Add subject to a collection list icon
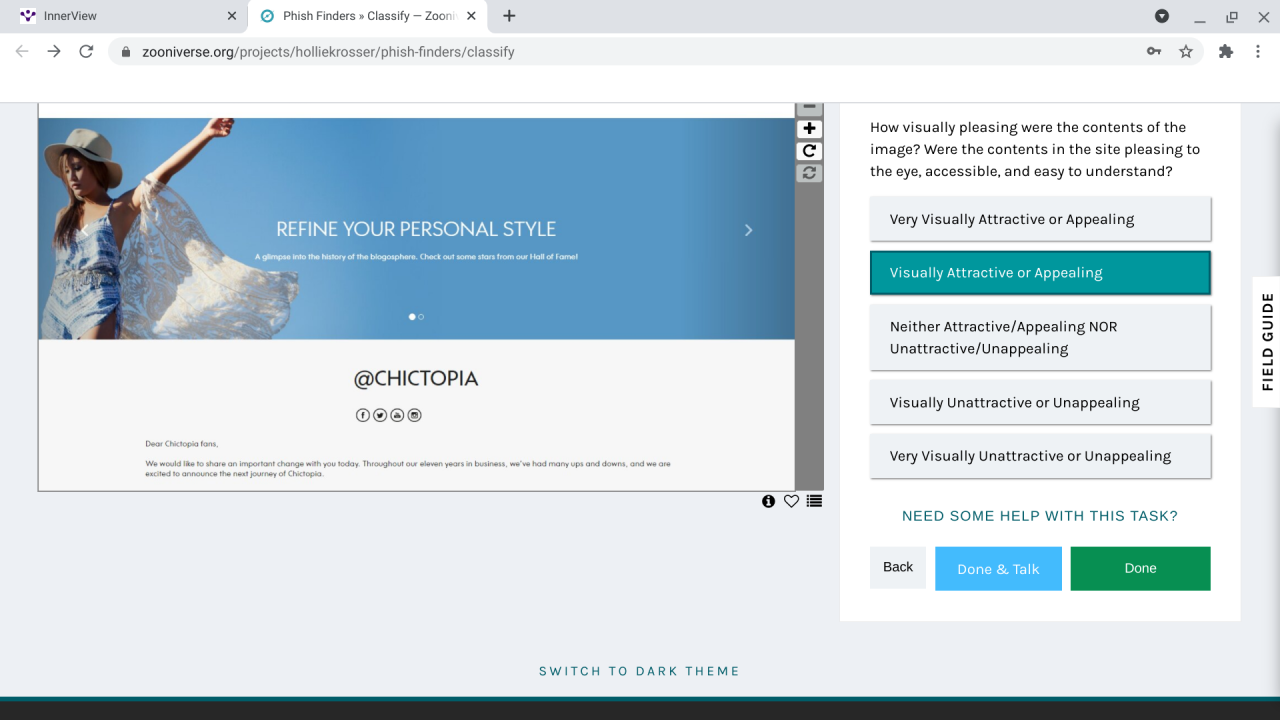The image size is (1280, 720). 814,501
